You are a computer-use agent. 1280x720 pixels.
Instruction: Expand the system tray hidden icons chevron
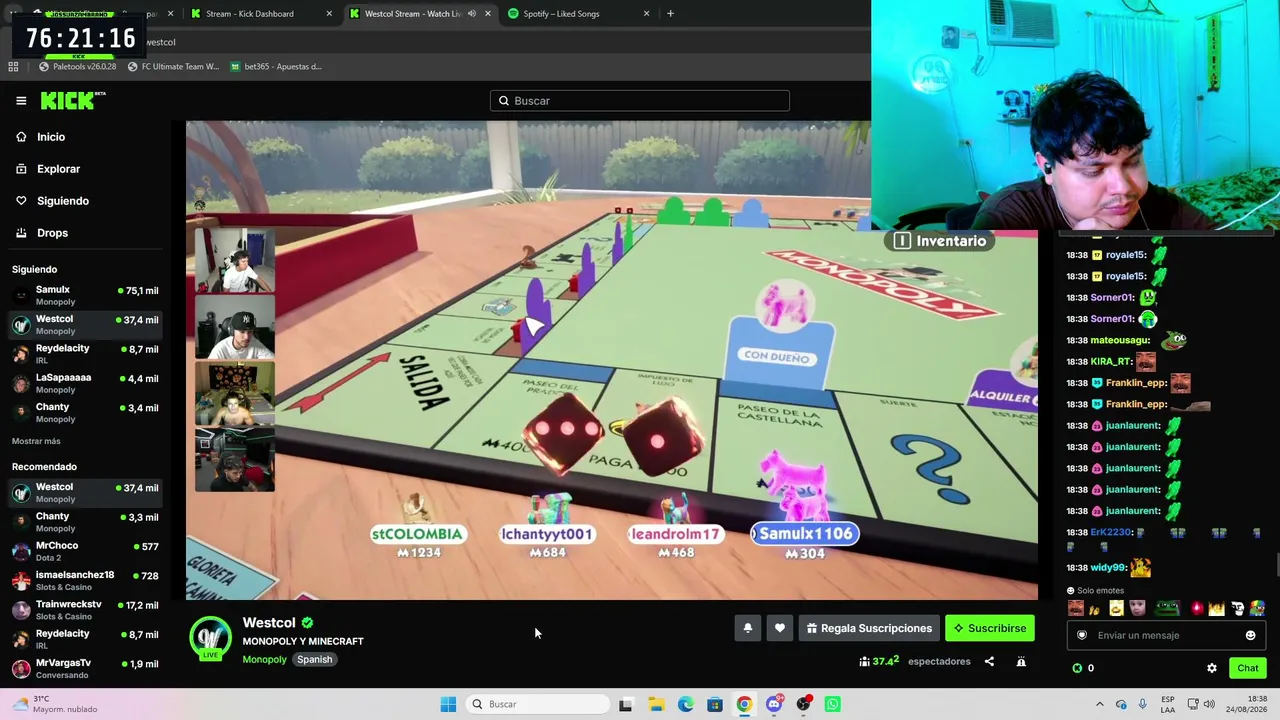pyautogui.click(x=1100, y=704)
